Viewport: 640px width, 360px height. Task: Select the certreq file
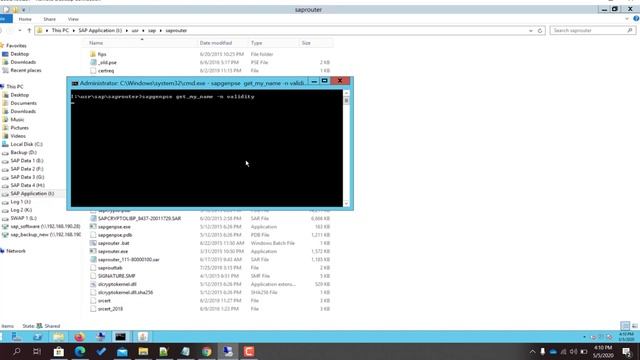(106, 71)
